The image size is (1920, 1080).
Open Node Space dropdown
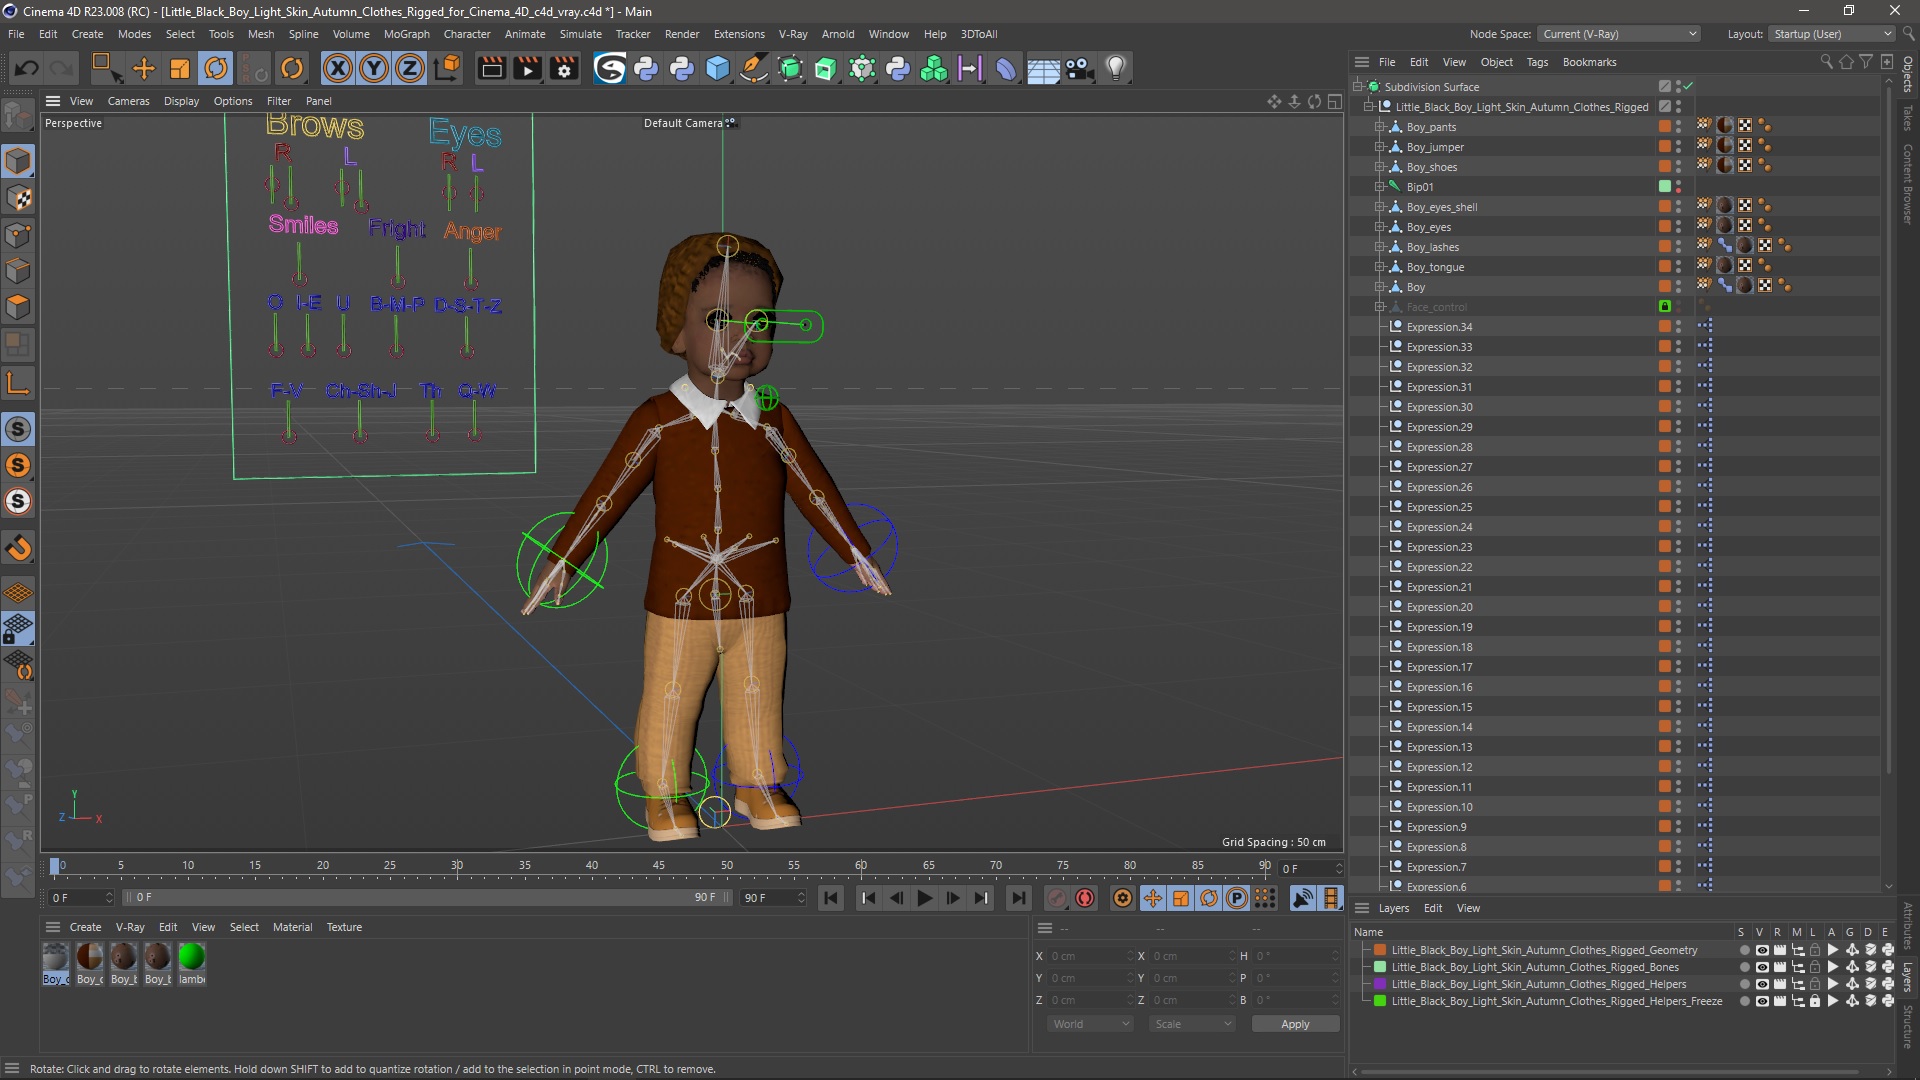click(1619, 34)
